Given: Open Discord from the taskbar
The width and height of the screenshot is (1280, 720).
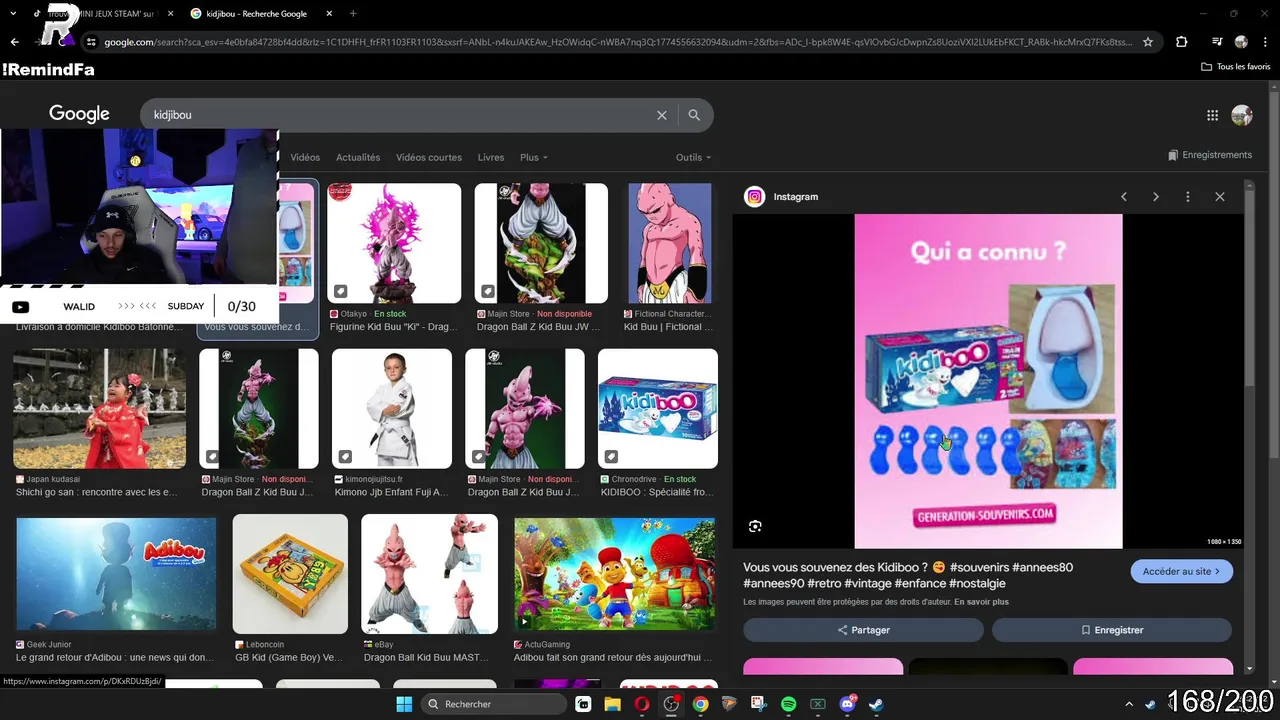Looking at the screenshot, I should click(847, 704).
